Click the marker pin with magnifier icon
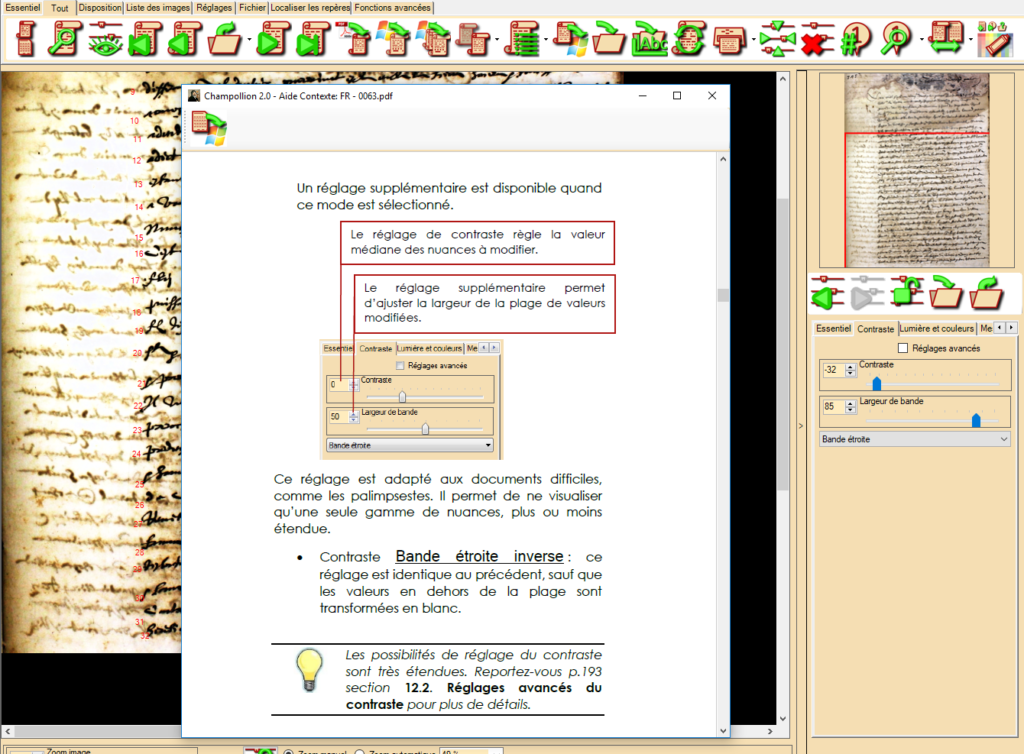The height and width of the screenshot is (754, 1024). coord(896,39)
